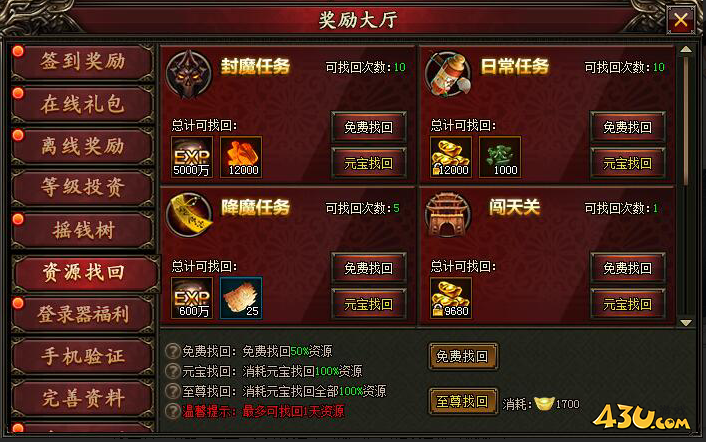Close the 奖励大厅 window
Image resolution: width=706 pixels, height=442 pixels.
click(681, 20)
